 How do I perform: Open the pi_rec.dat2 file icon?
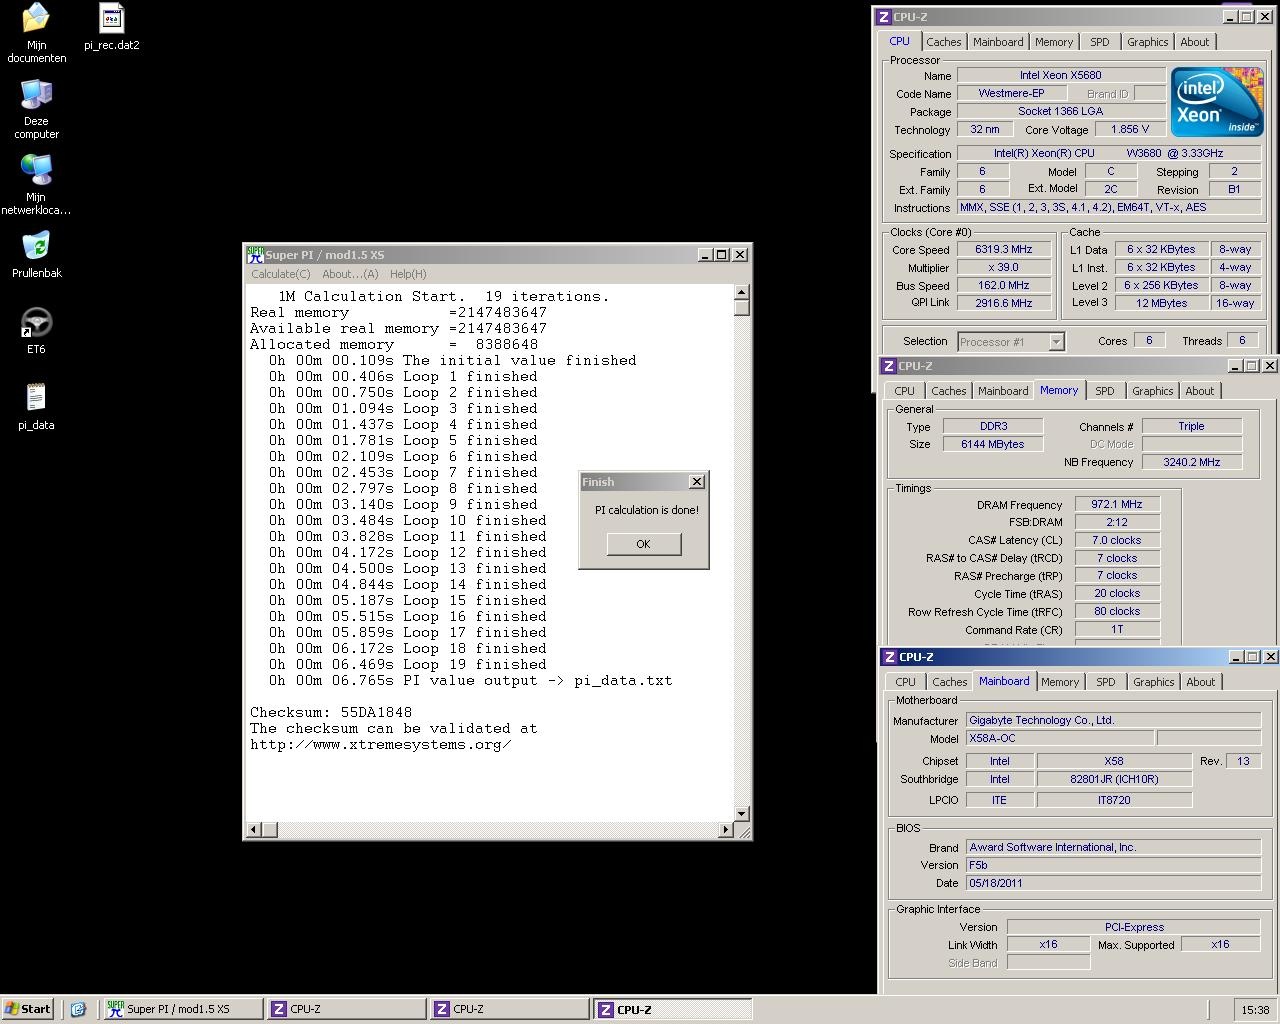pos(111,20)
